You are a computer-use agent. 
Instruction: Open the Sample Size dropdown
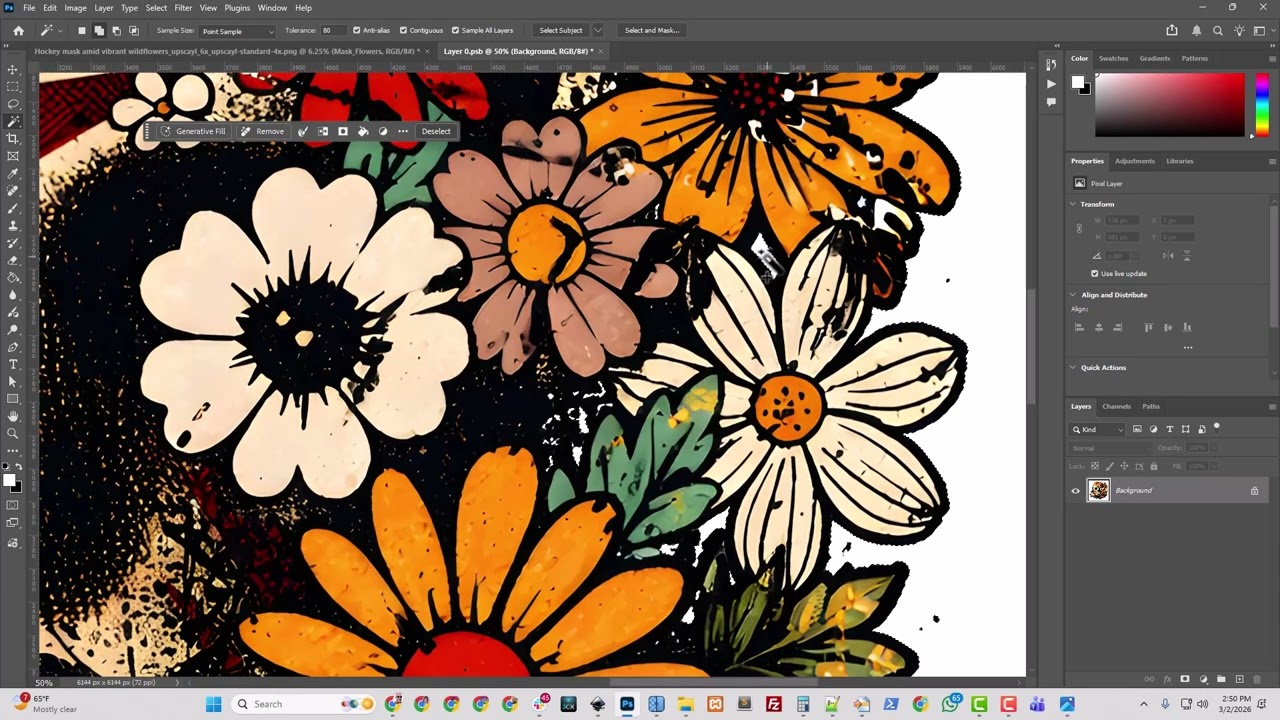(236, 31)
